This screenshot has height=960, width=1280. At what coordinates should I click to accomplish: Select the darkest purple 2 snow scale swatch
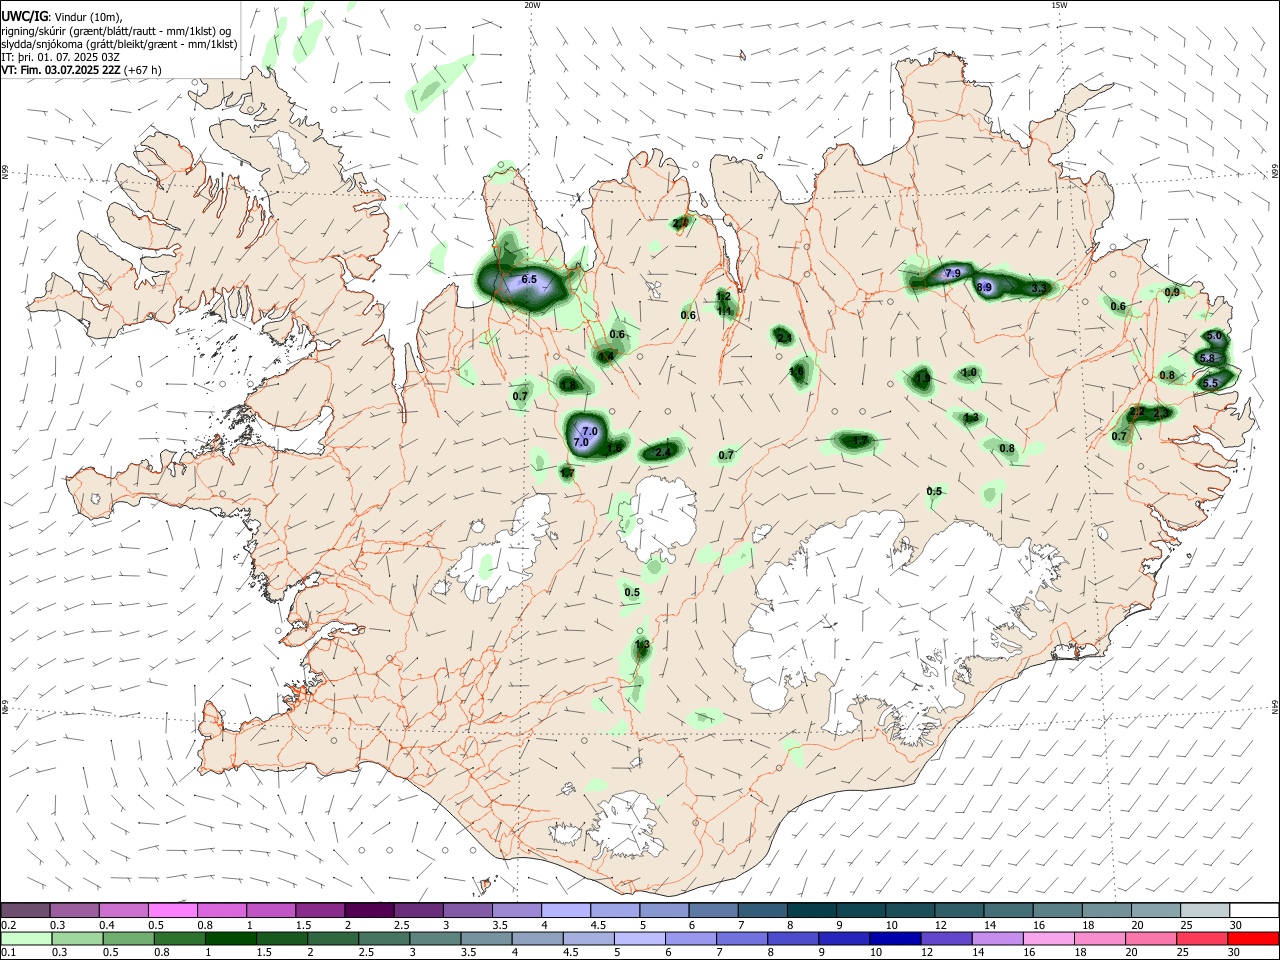(368, 910)
